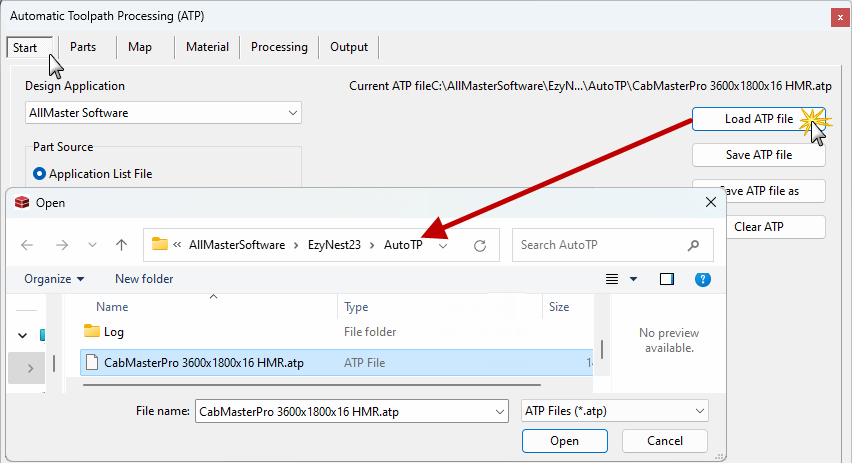This screenshot has height=463, width=852.
Task: Select CabMasterPro 3600x1800x16 HMR.atp file
Action: click(203, 363)
